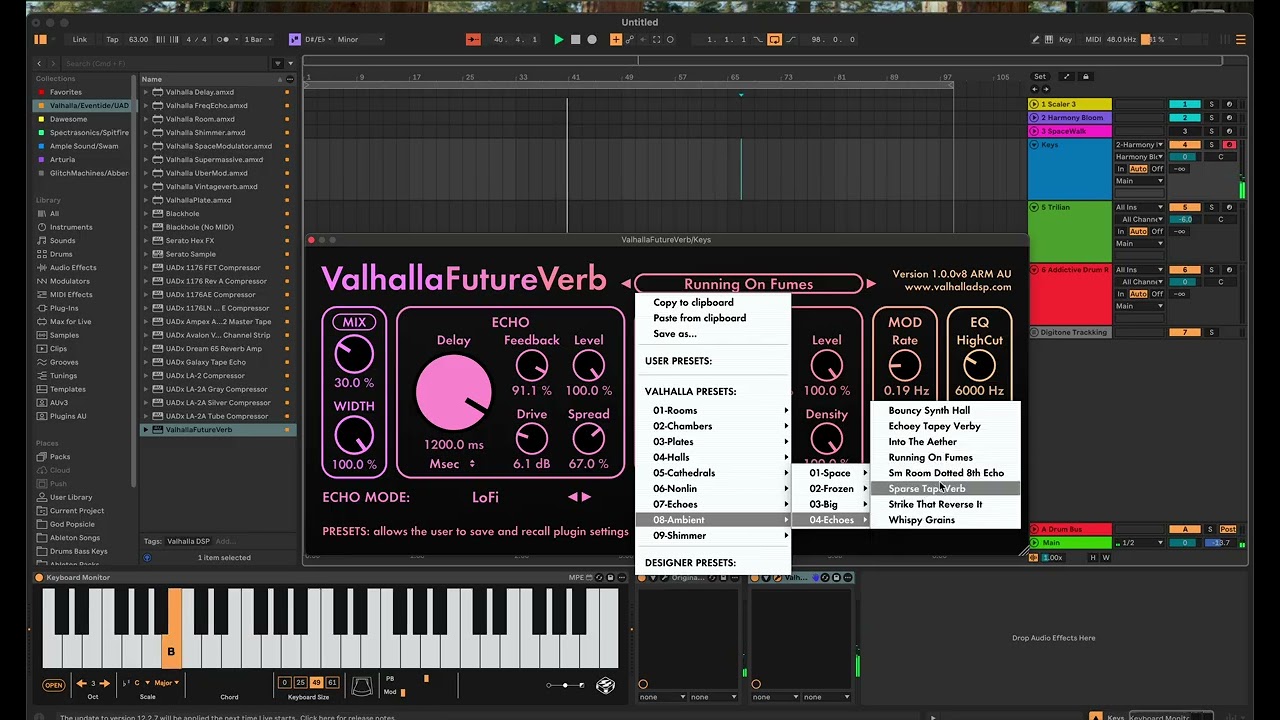Solo the 2 Harmony Bloom track
The width and height of the screenshot is (1280, 720).
1211,118
